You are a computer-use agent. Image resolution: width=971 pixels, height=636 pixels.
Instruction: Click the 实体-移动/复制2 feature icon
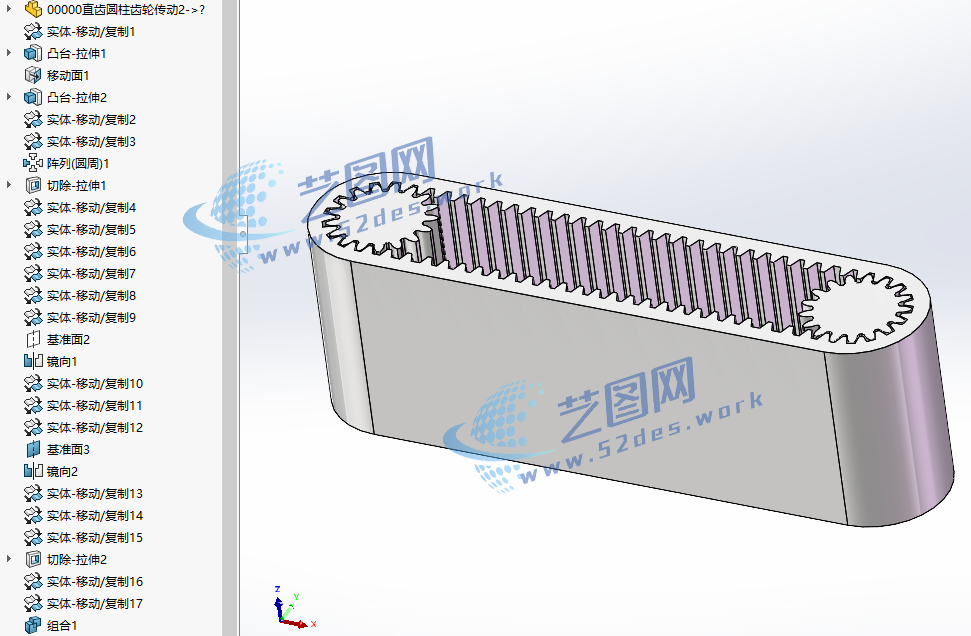click(x=33, y=120)
